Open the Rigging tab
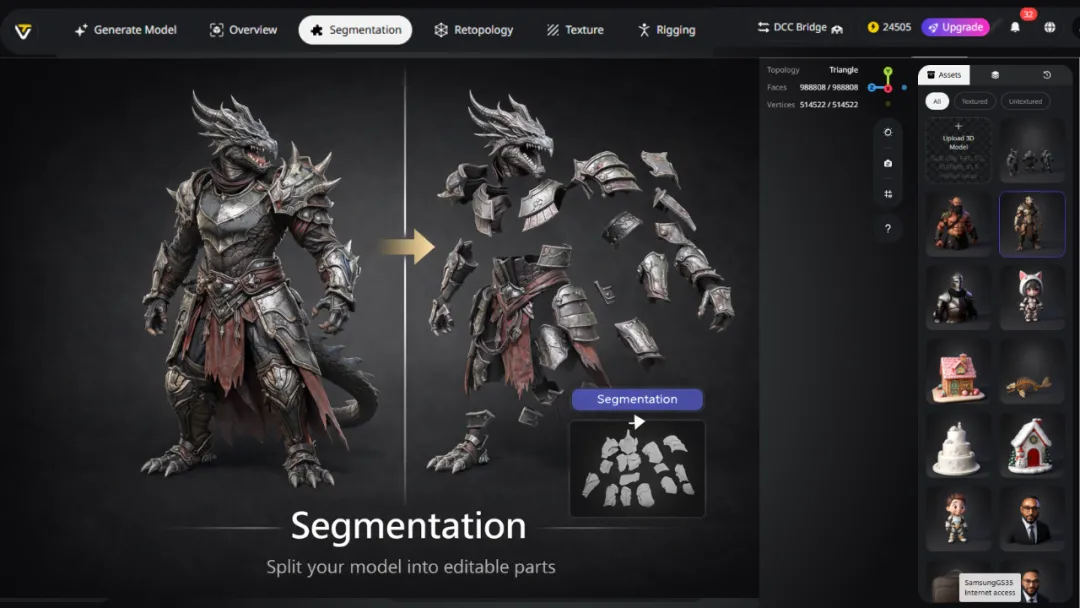 (x=667, y=30)
